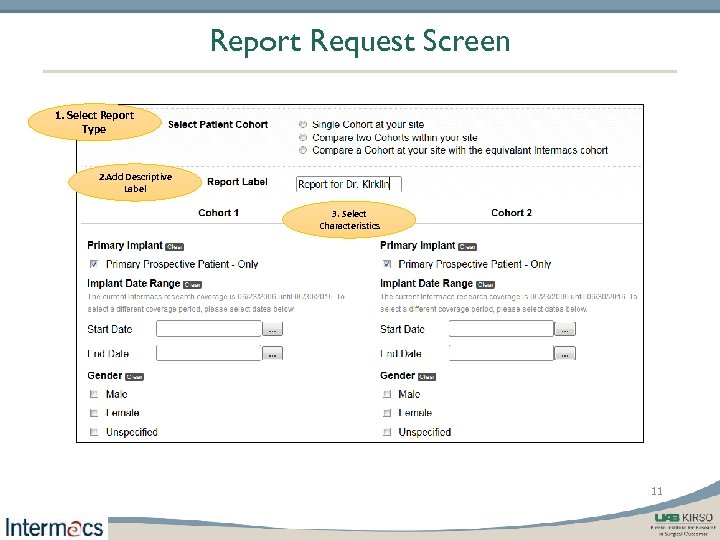Click Cohort 1 Start Date field

[x=208, y=329]
